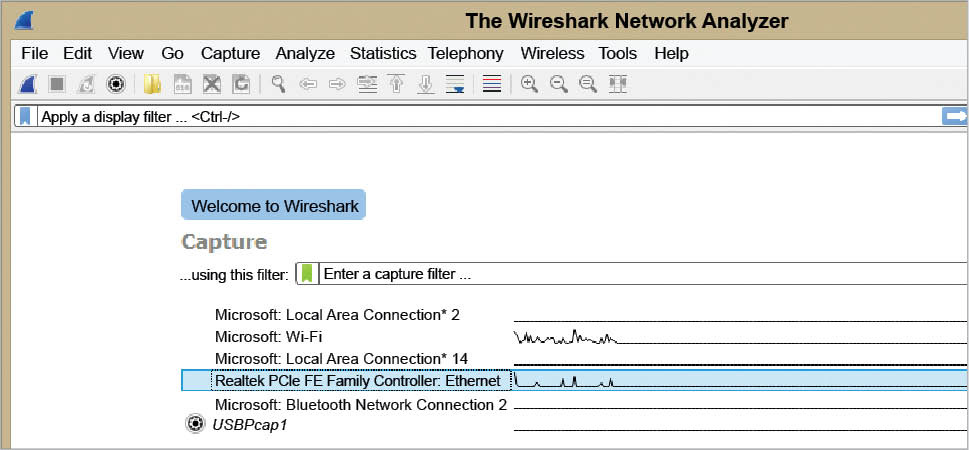Open the capture filter bookmark dropdown
This screenshot has width=969, height=450.
307,273
